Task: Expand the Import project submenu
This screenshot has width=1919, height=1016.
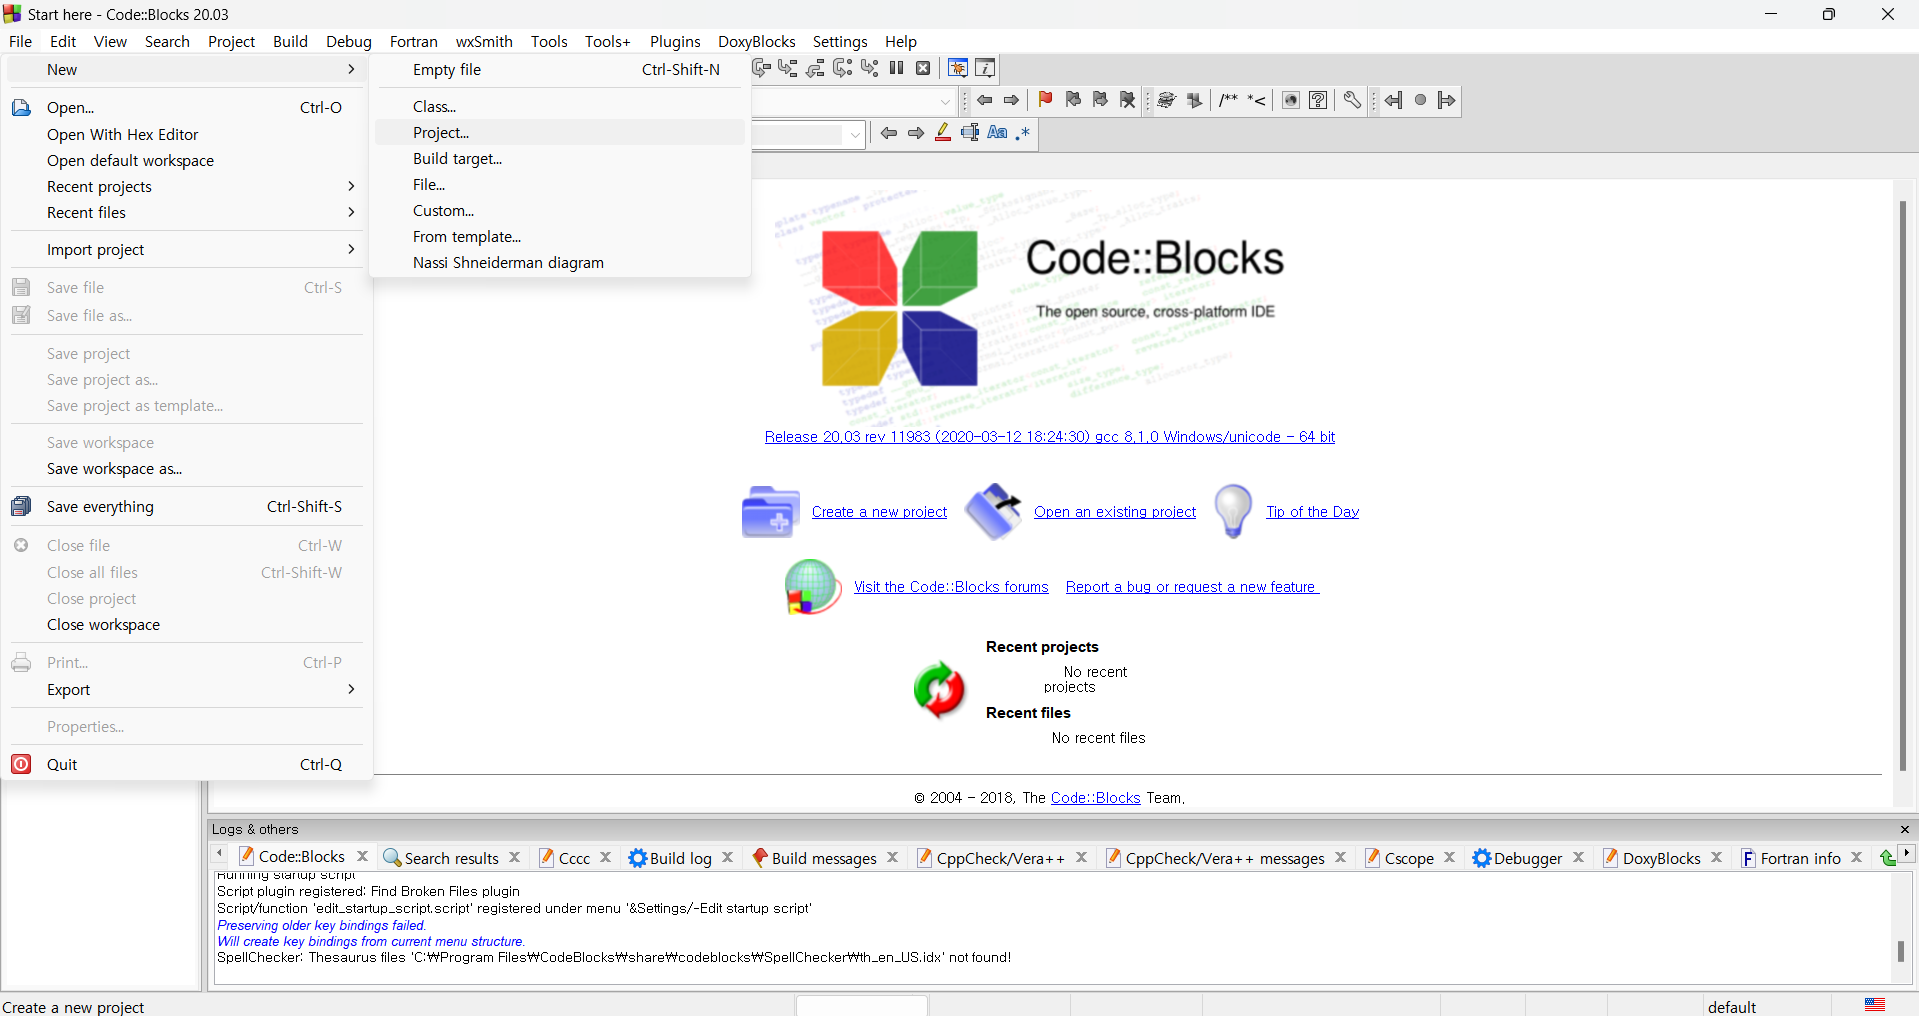Action: click(x=186, y=249)
